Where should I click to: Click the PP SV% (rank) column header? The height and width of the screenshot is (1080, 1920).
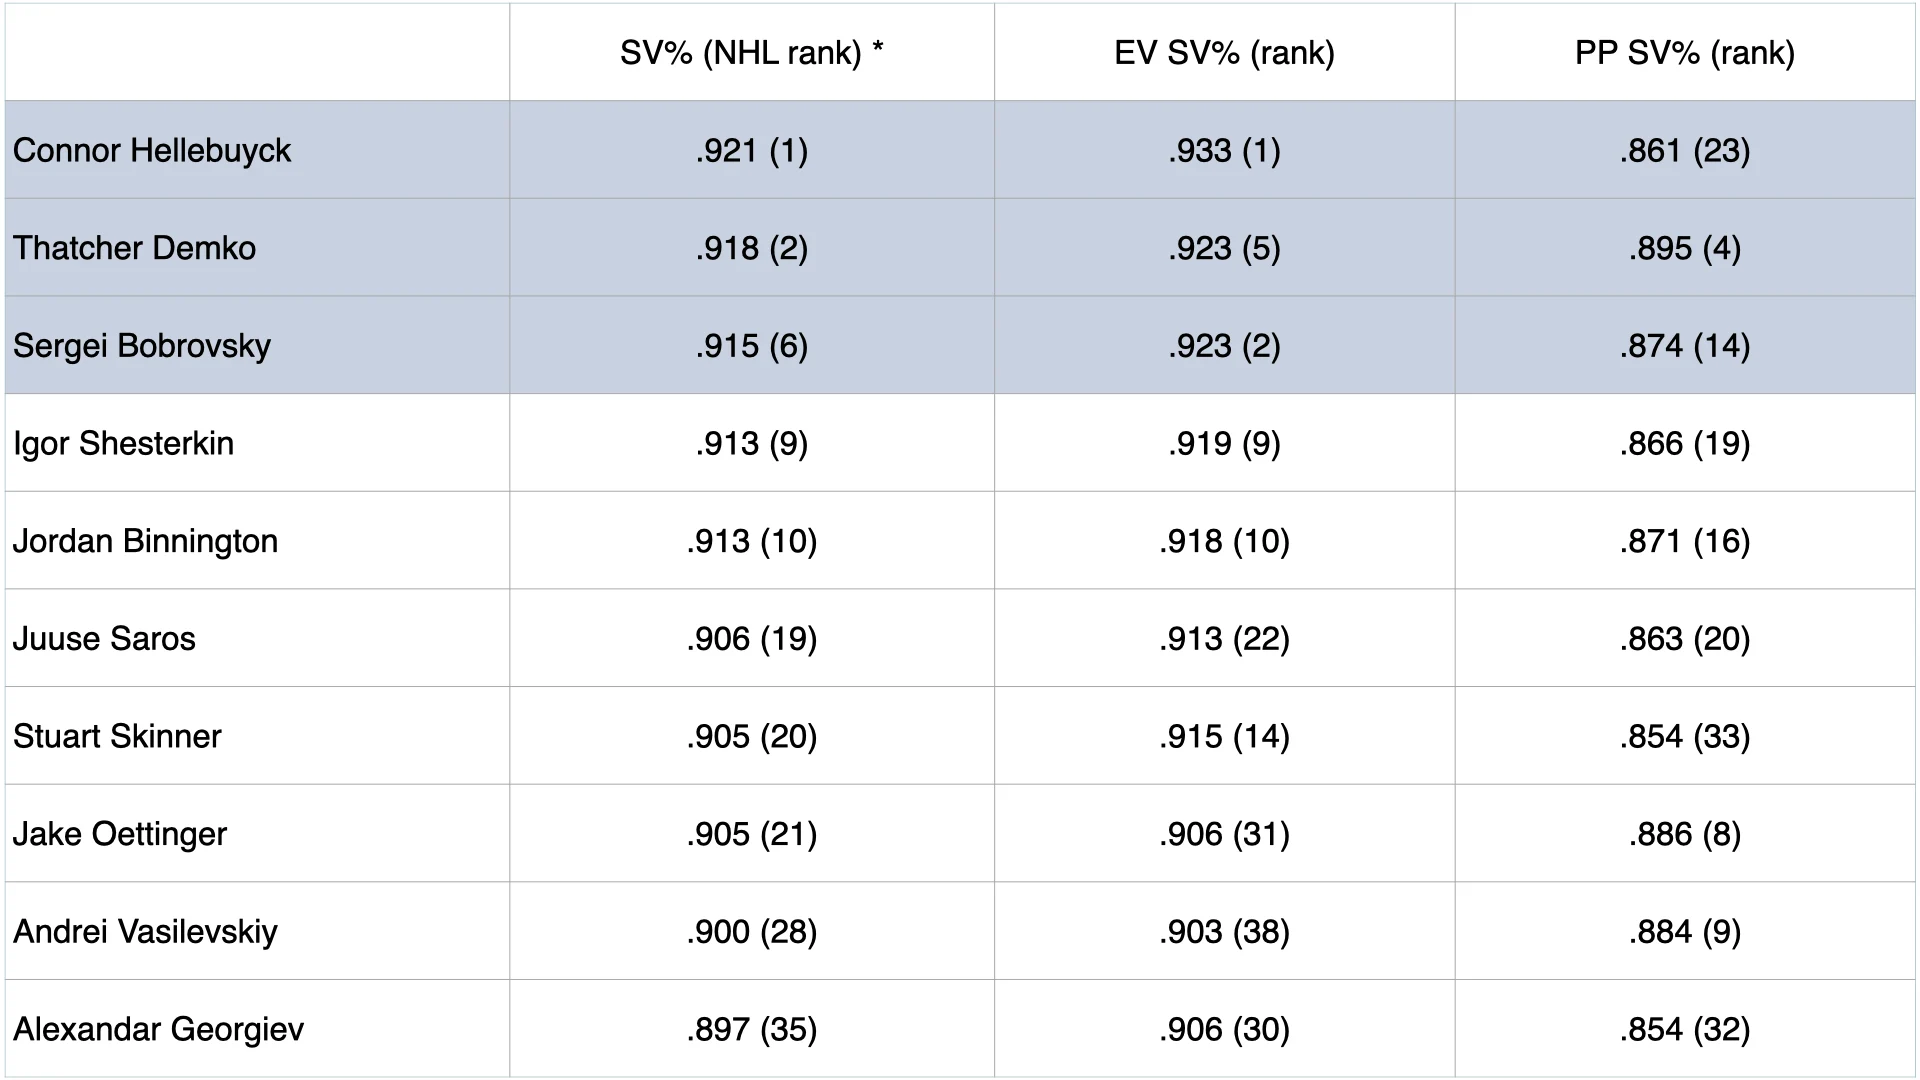[1684, 53]
